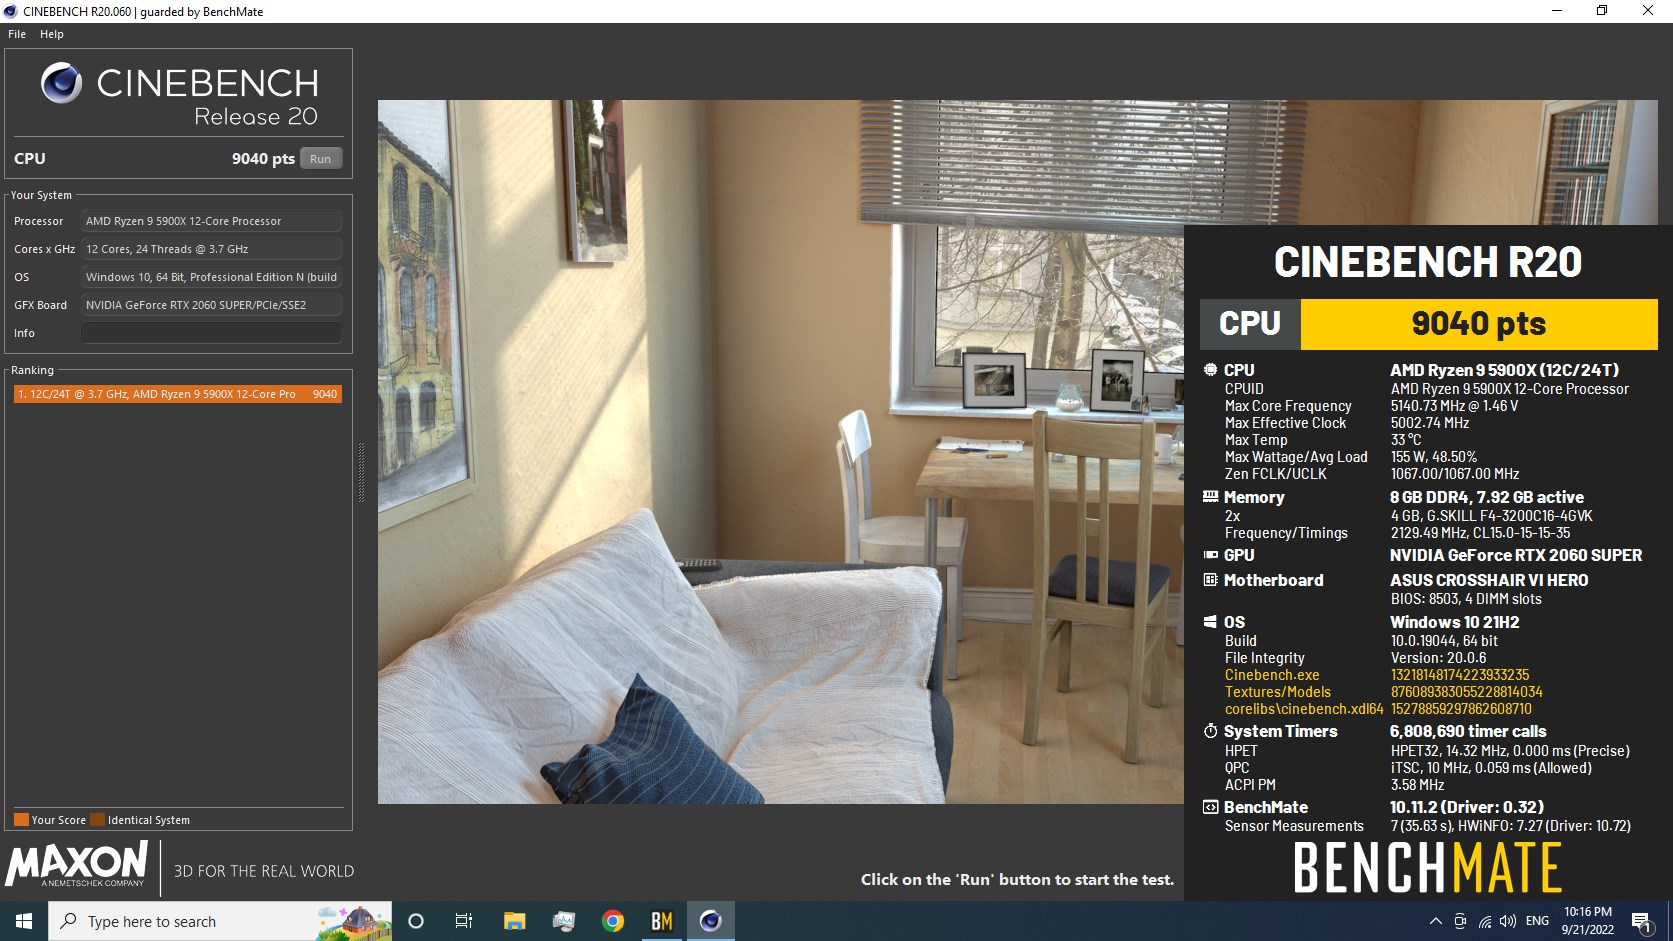
Task: Click the ENG language indicator
Action: (x=1538, y=921)
